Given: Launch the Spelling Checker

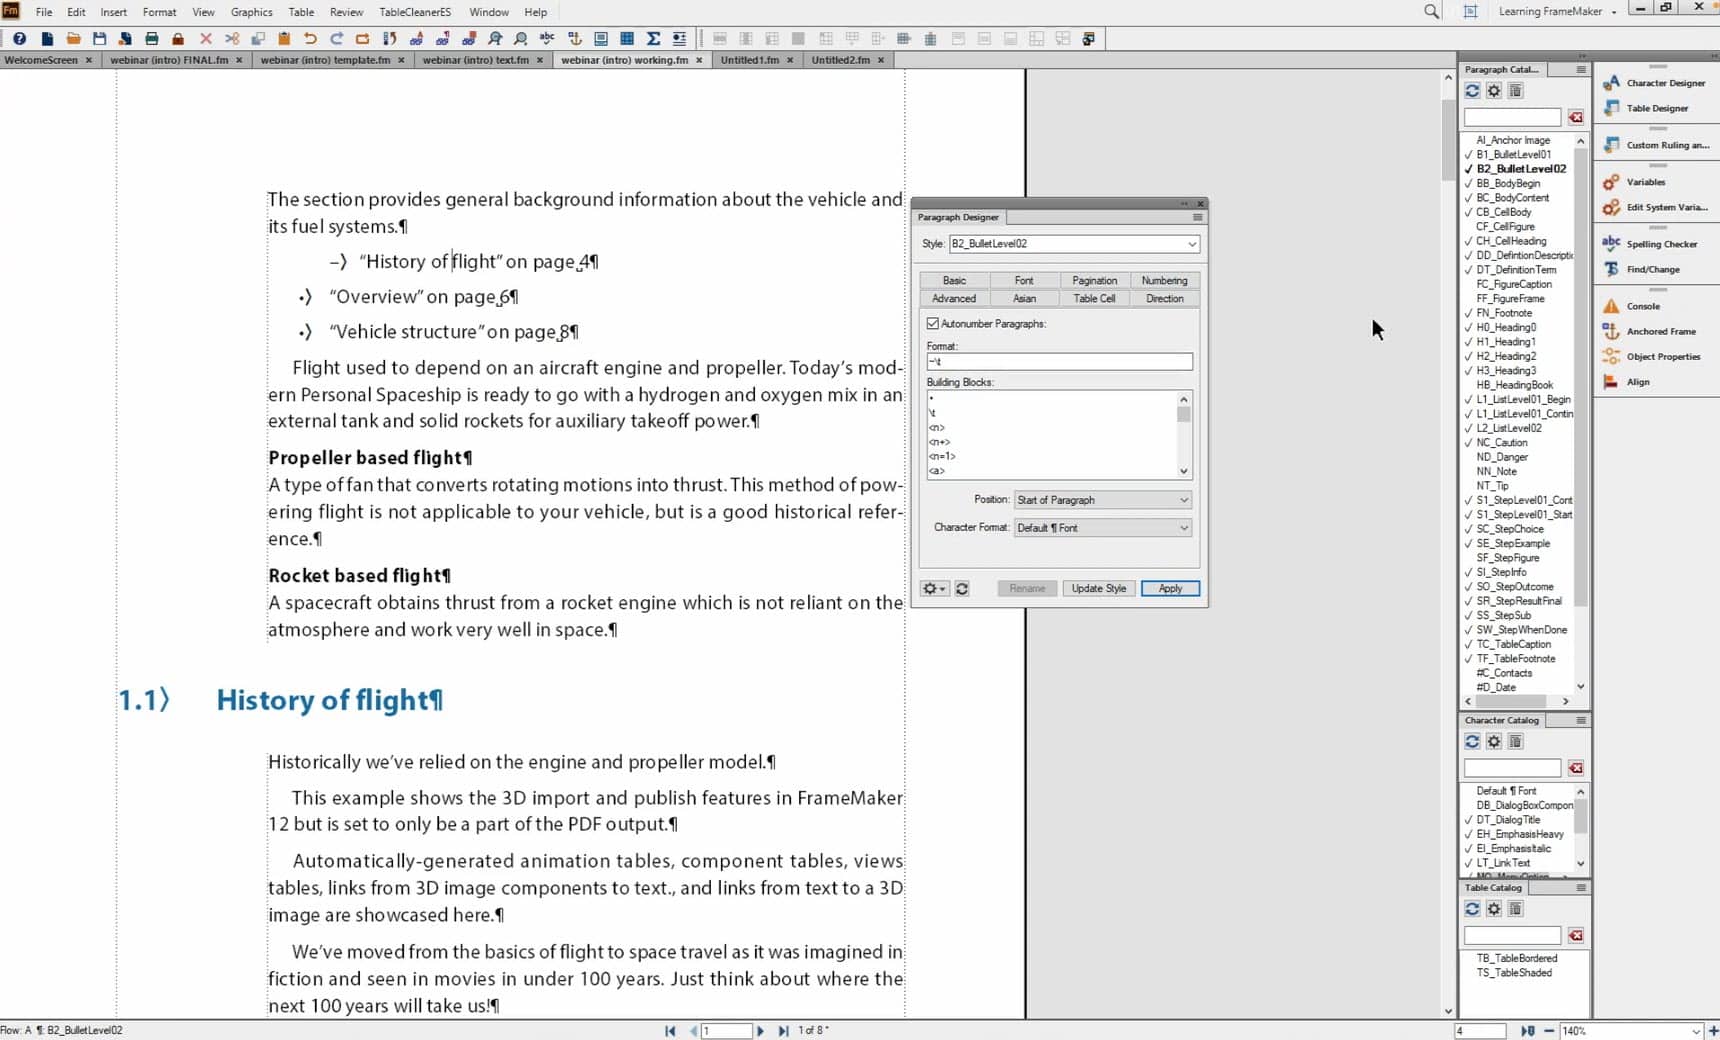Looking at the screenshot, I should [1660, 244].
